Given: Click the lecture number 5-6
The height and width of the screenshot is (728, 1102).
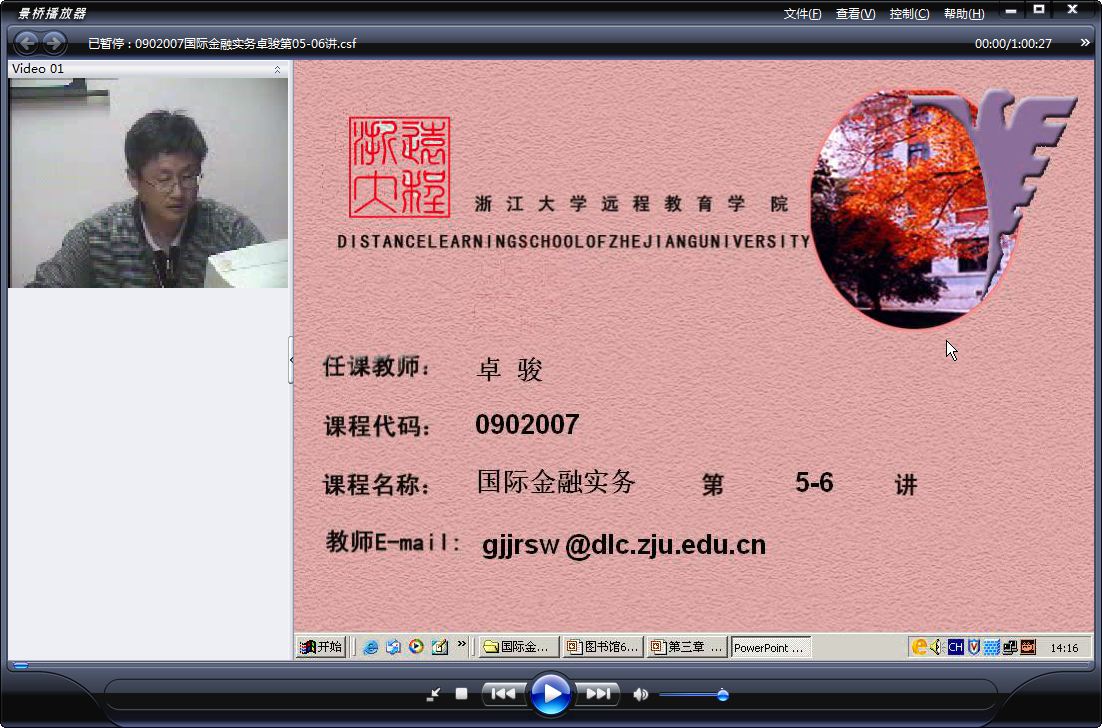Looking at the screenshot, I should (x=814, y=483).
